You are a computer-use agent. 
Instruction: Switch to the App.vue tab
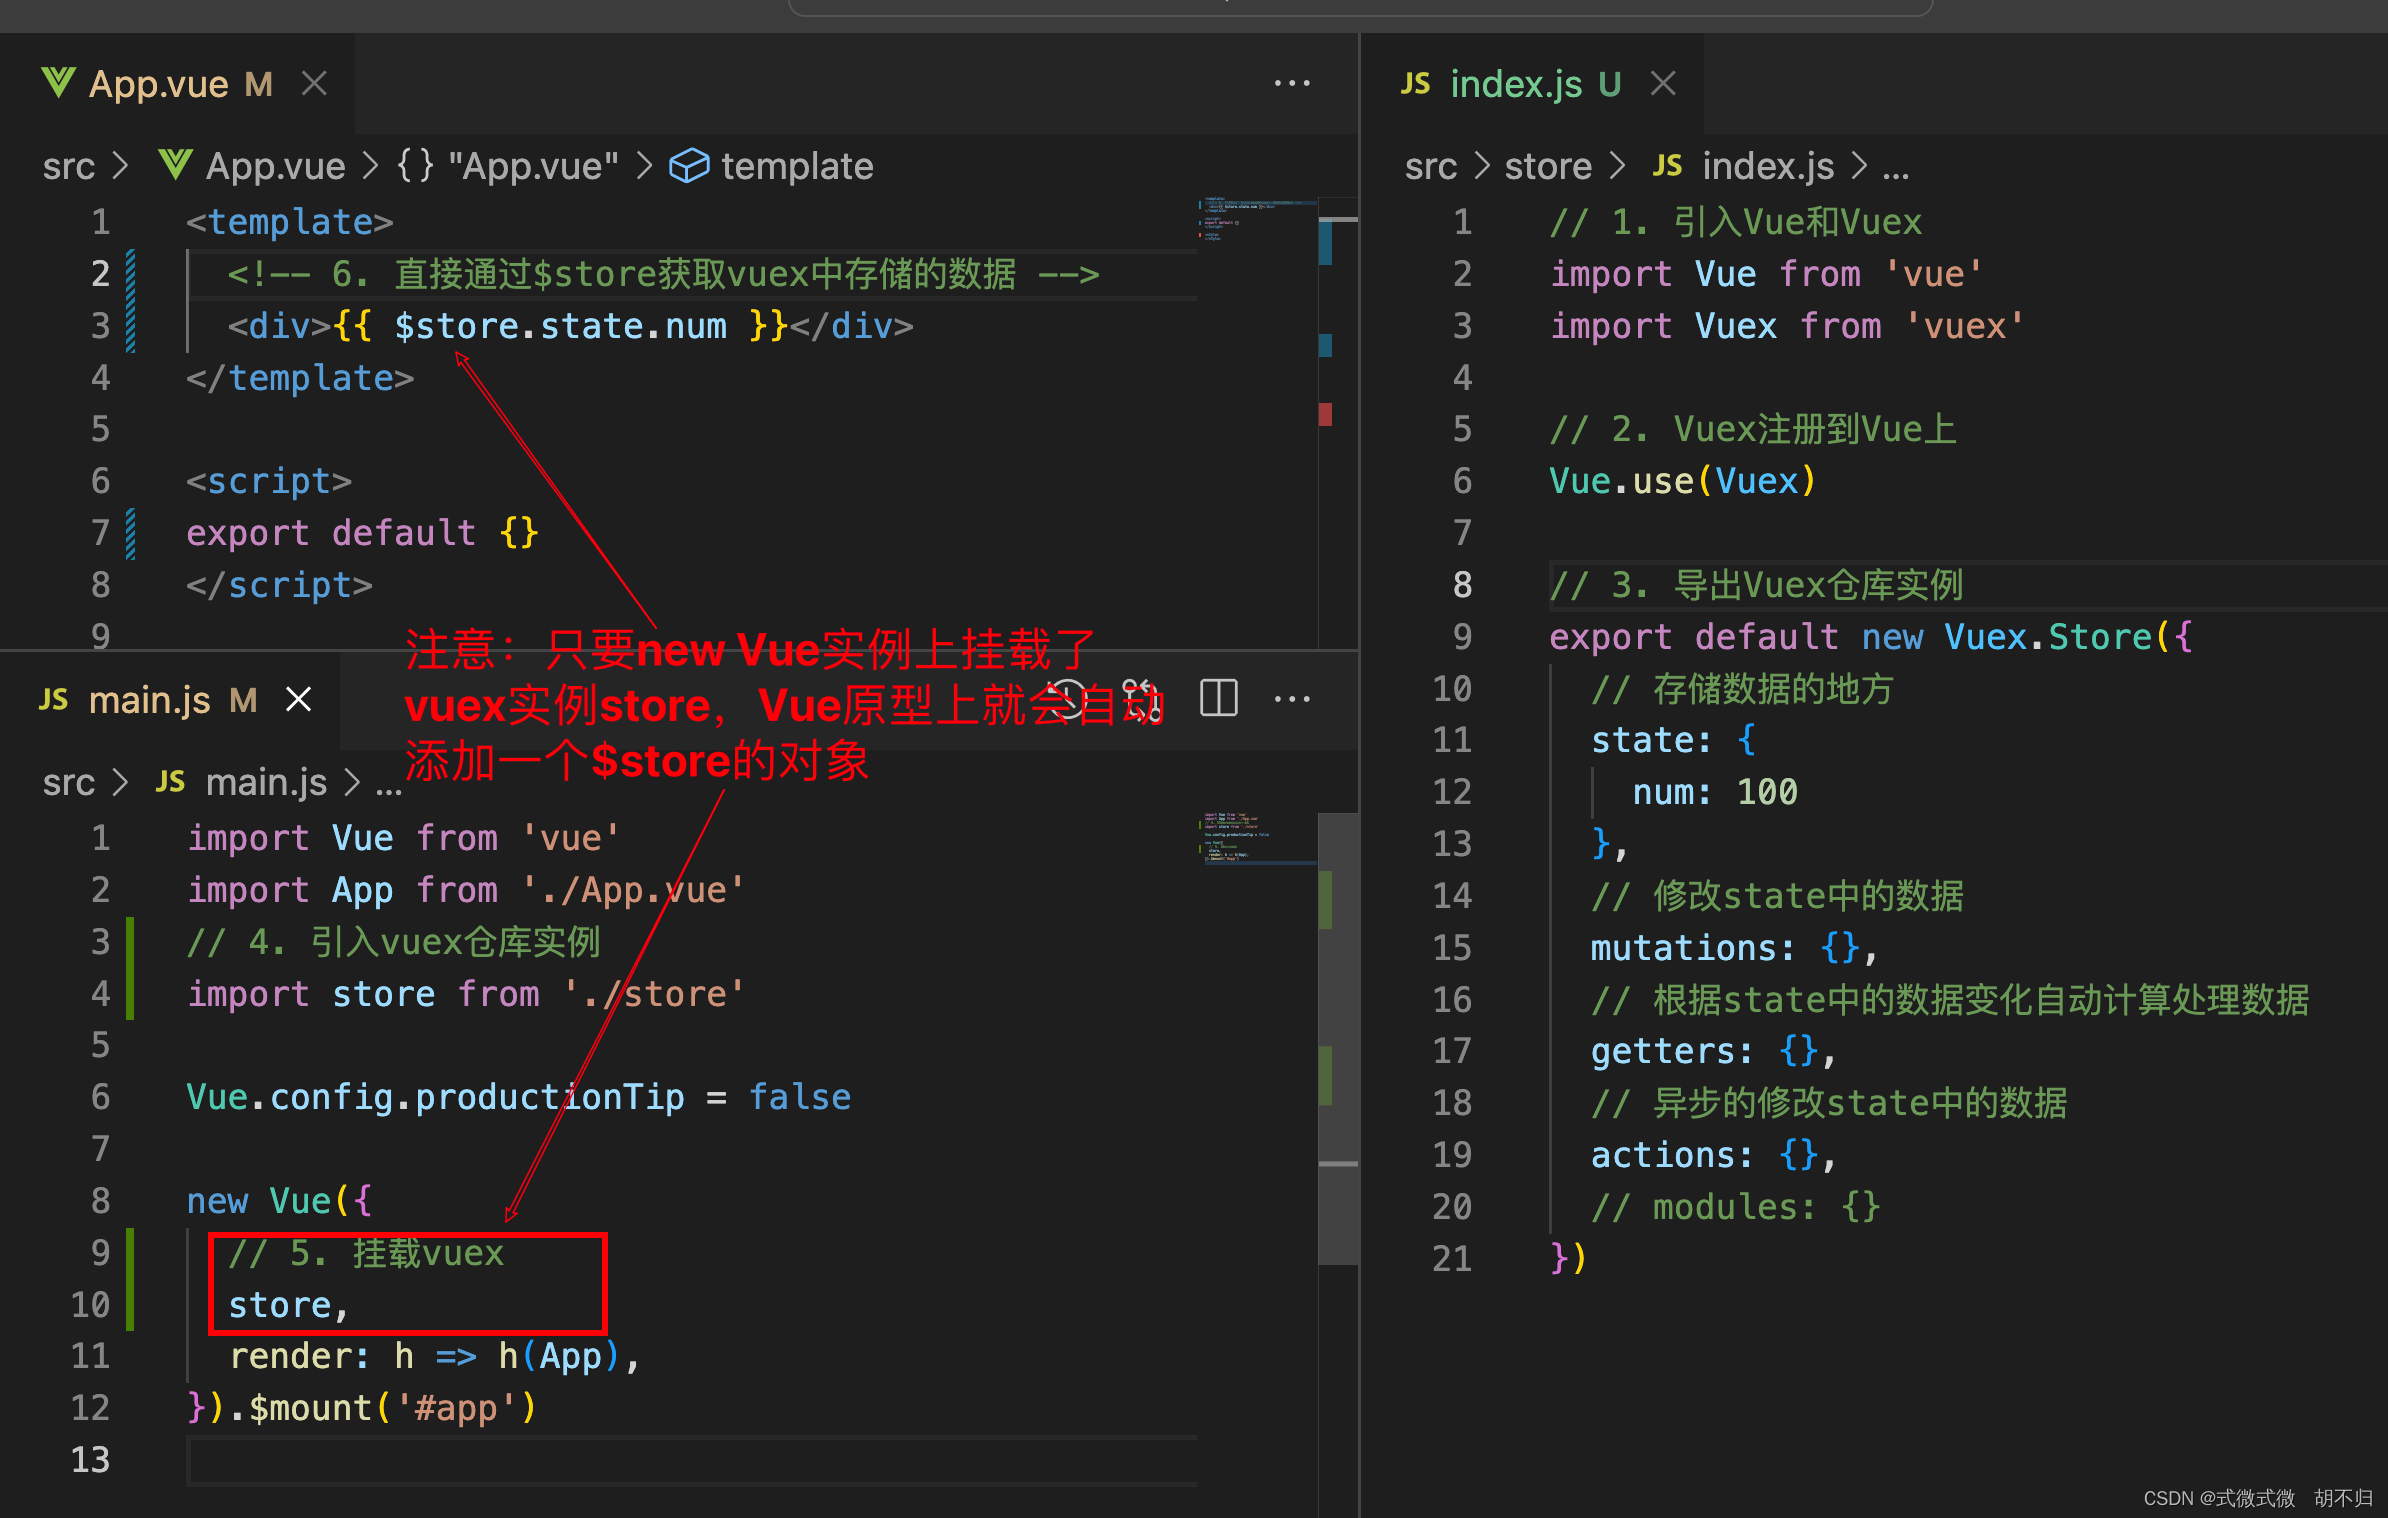[159, 84]
